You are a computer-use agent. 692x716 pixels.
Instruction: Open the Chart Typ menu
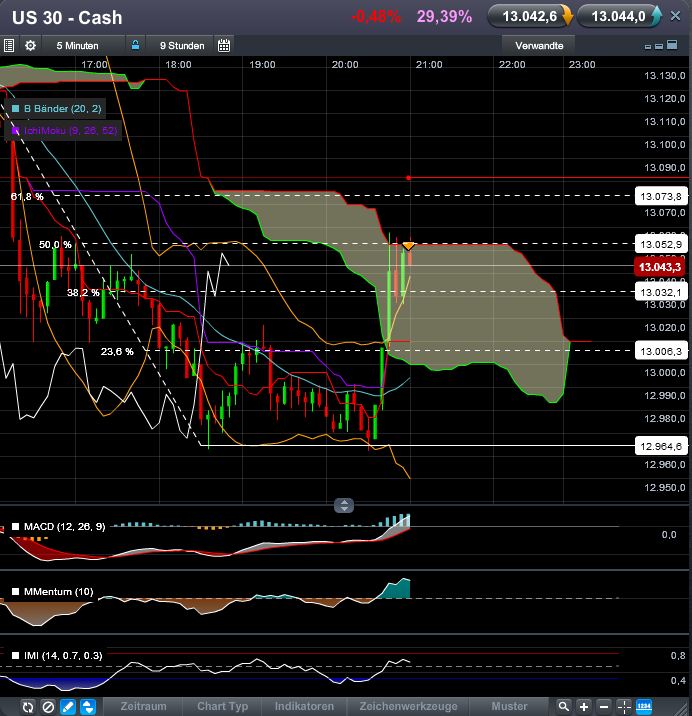point(223,706)
